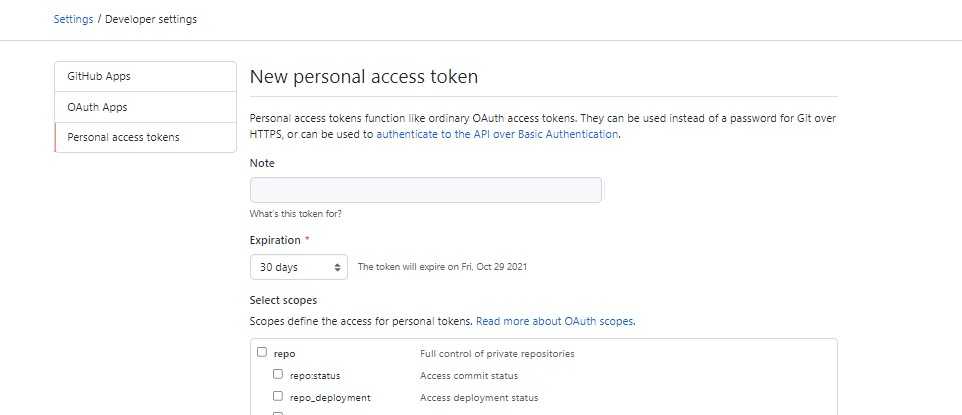Check the repo_deployment scope checkbox
Image resolution: width=962 pixels, height=415 pixels.
pyautogui.click(x=278, y=396)
